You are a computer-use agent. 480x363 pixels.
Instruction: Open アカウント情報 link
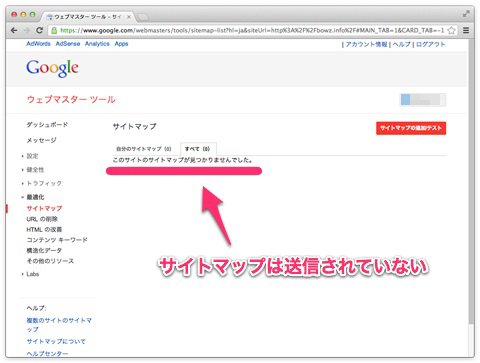[x=366, y=44]
